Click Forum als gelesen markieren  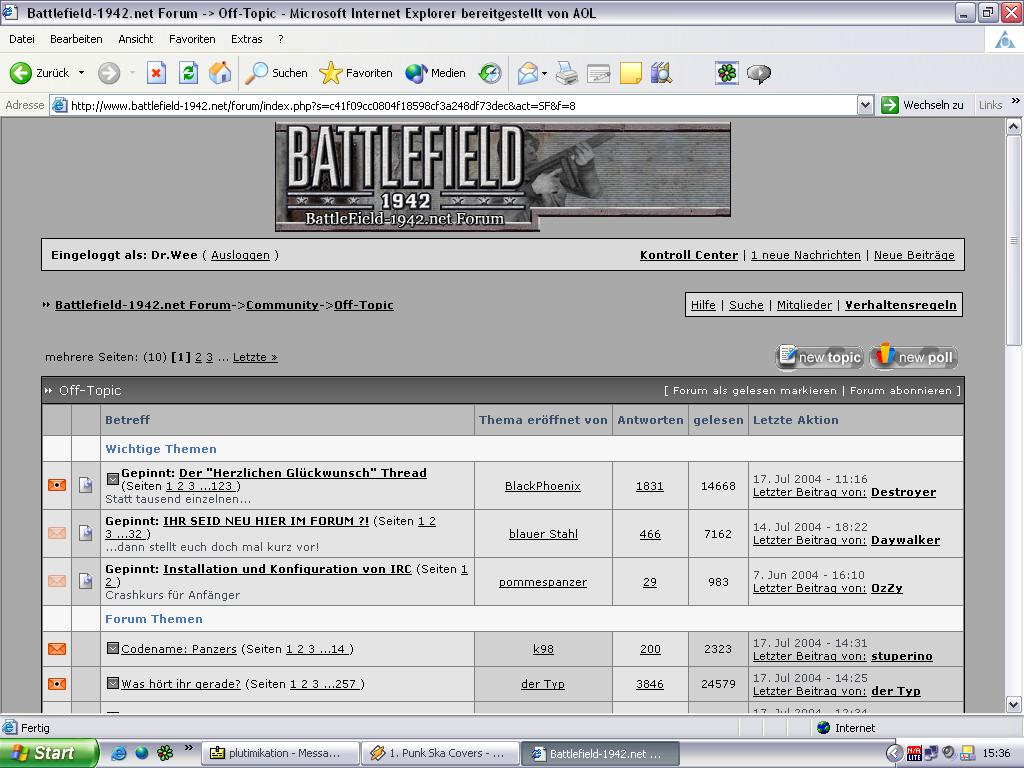[x=754, y=391]
